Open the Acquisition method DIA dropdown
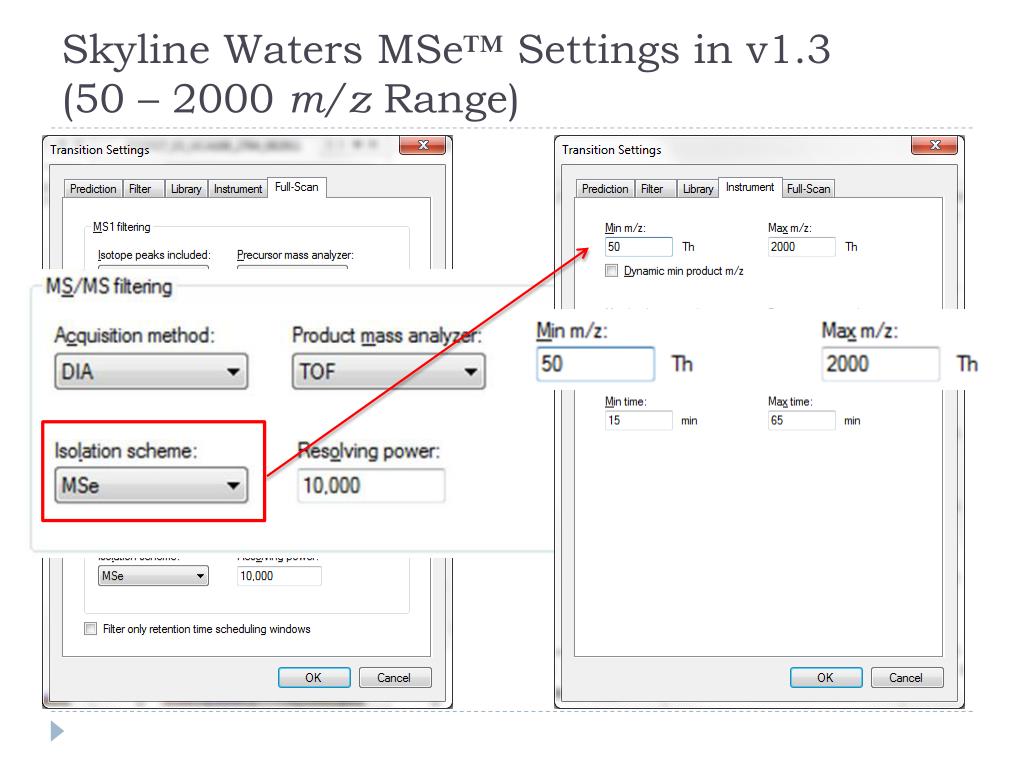Viewport: 1024px width, 768px height. click(x=152, y=372)
